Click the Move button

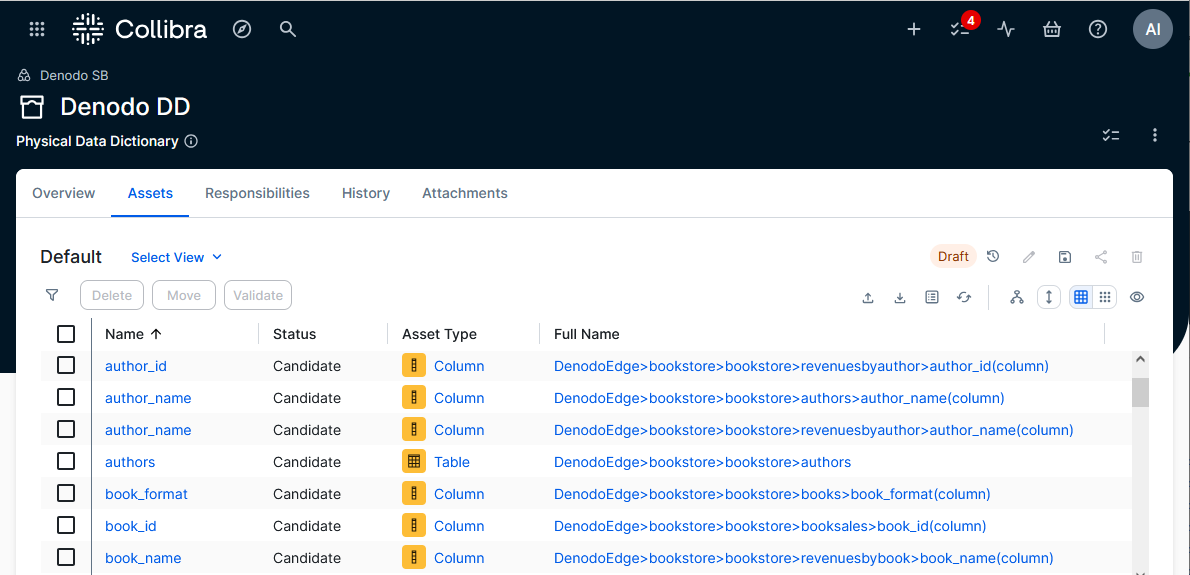(184, 295)
